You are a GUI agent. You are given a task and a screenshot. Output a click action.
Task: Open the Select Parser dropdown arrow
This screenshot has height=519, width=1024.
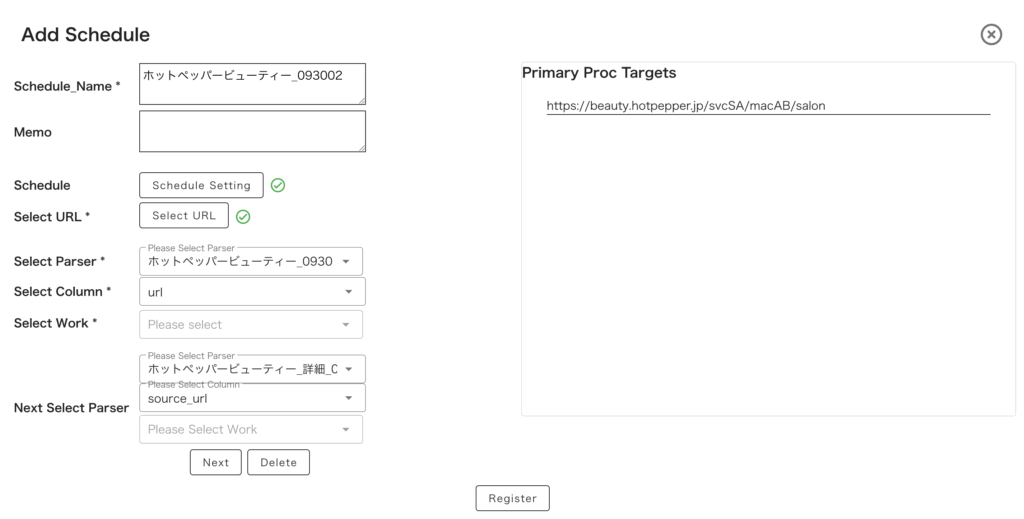pos(346,262)
